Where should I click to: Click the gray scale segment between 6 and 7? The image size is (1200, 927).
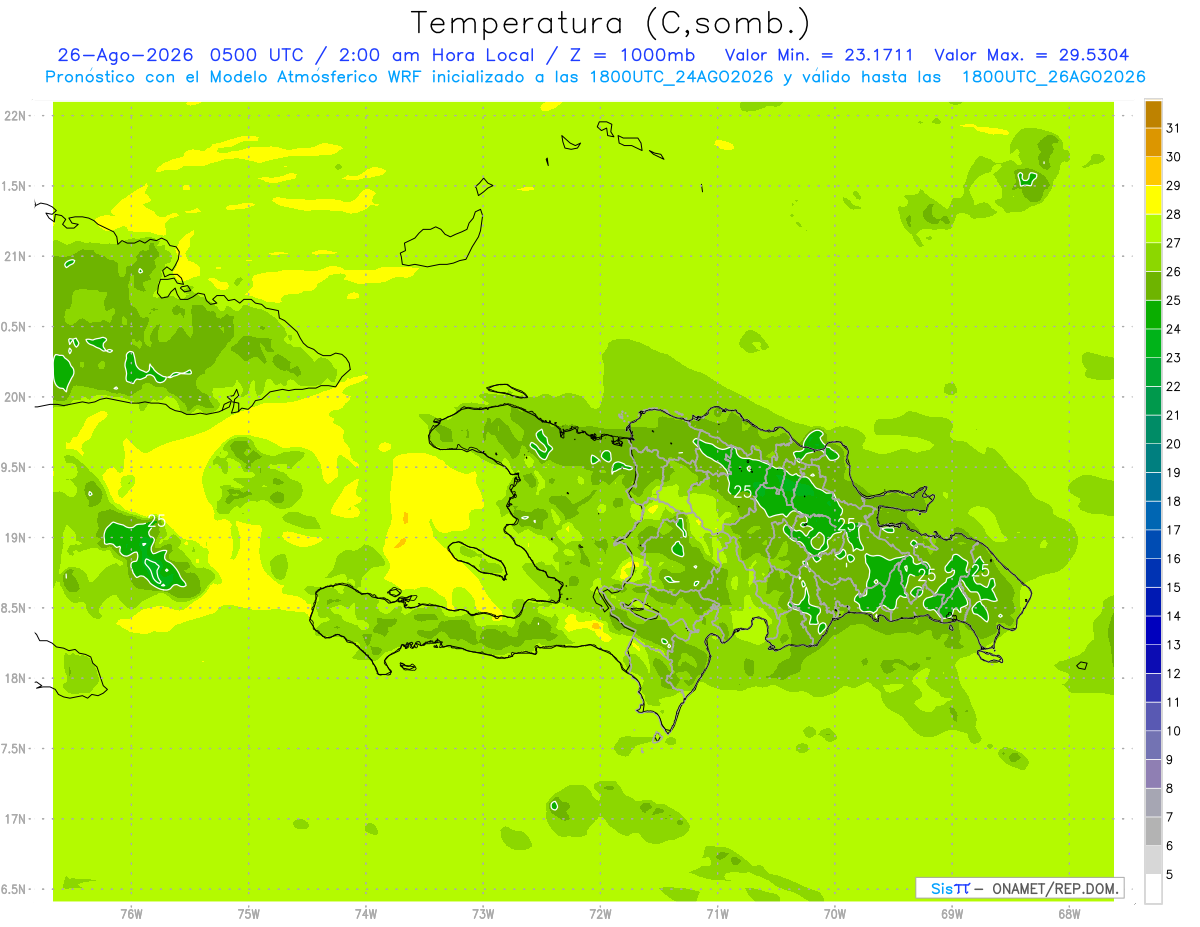tap(1153, 831)
